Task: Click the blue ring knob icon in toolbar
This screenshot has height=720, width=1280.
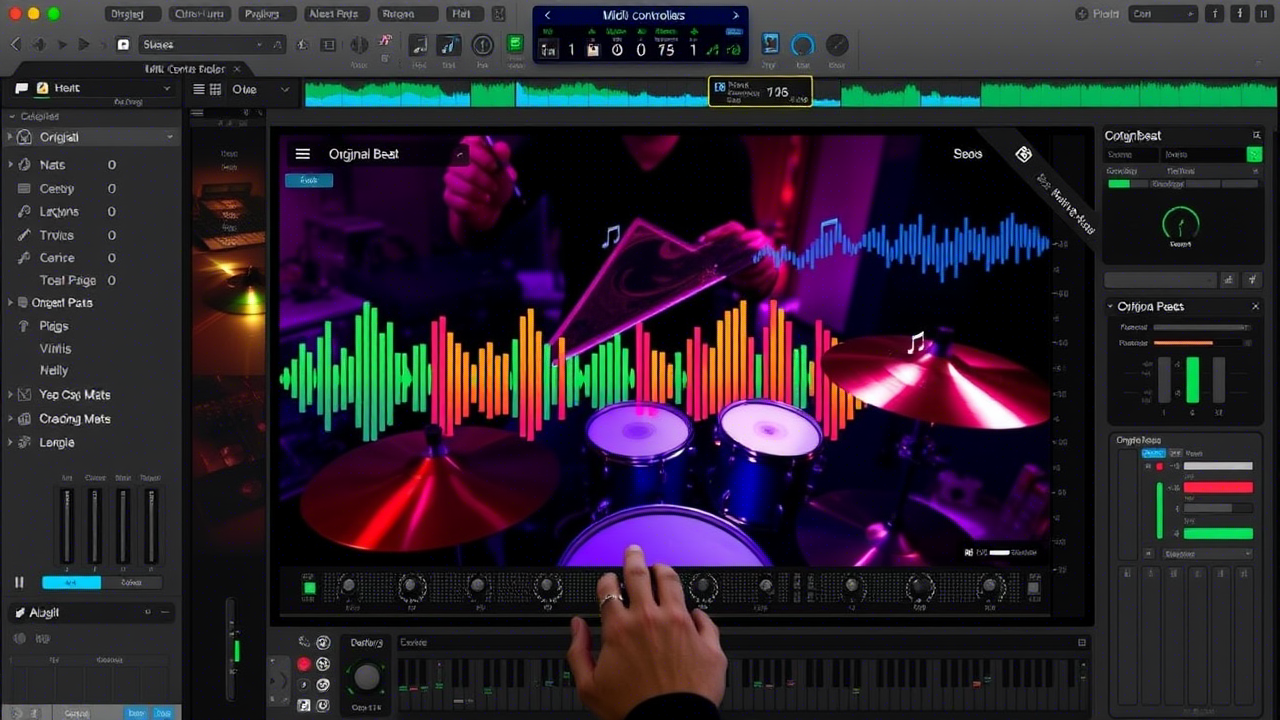Action: (x=802, y=45)
